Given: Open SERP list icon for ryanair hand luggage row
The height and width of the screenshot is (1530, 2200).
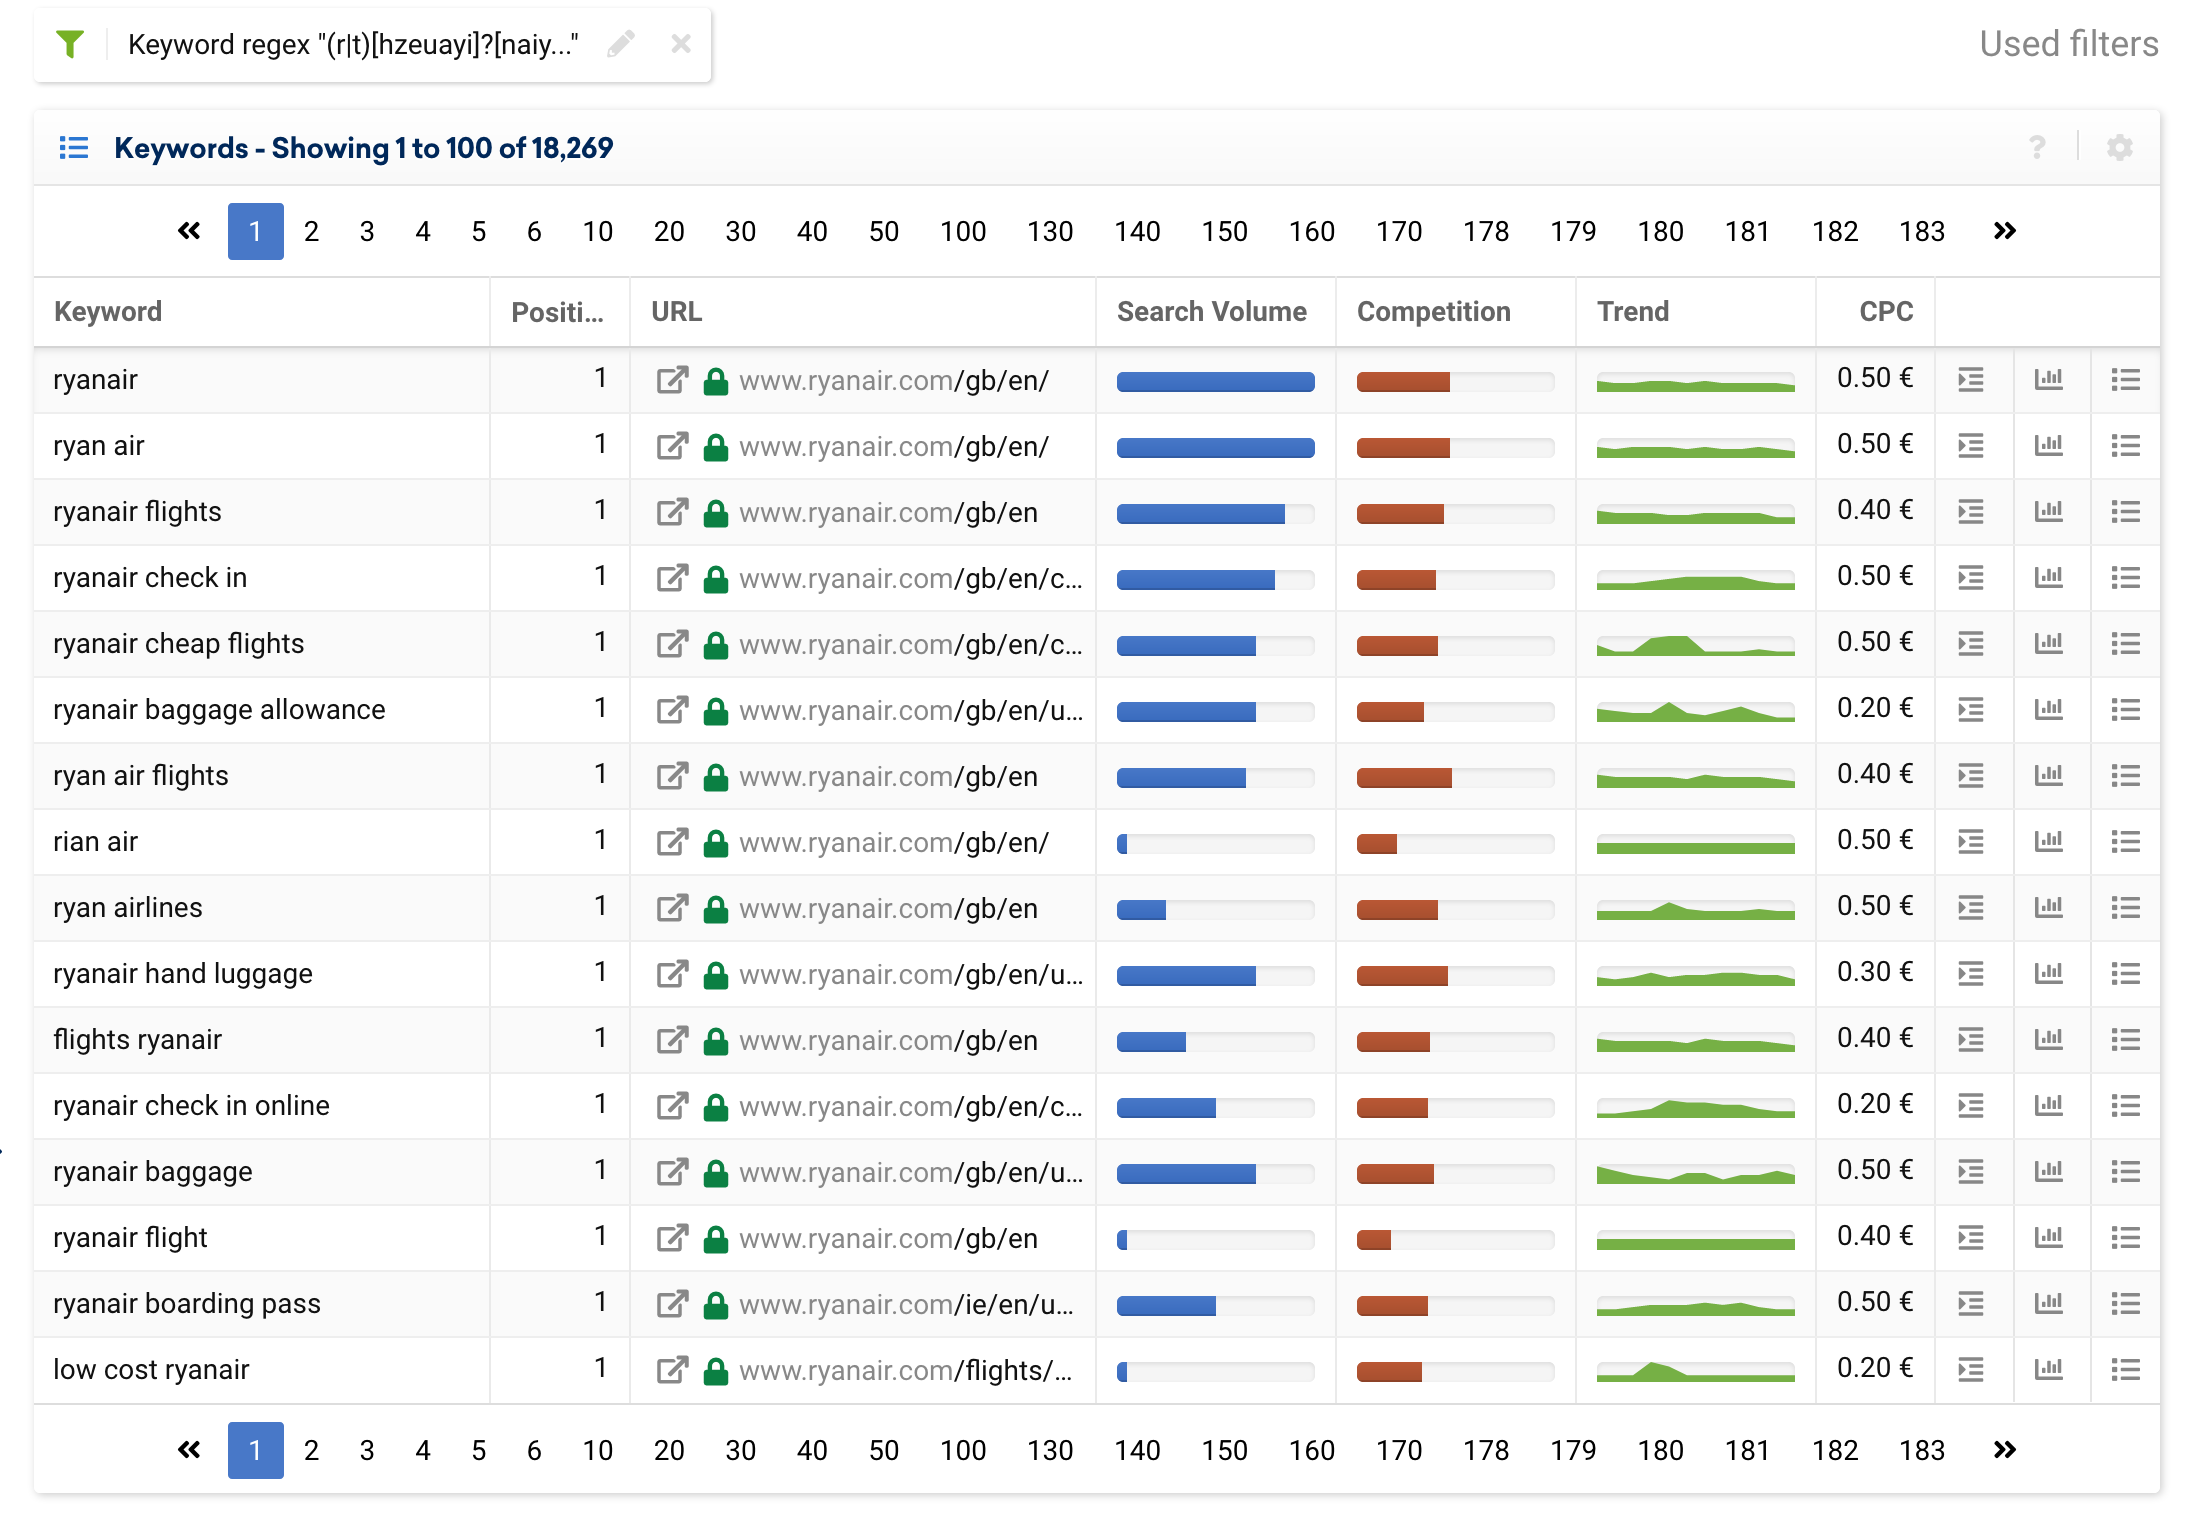Looking at the screenshot, I should pyautogui.click(x=1971, y=974).
